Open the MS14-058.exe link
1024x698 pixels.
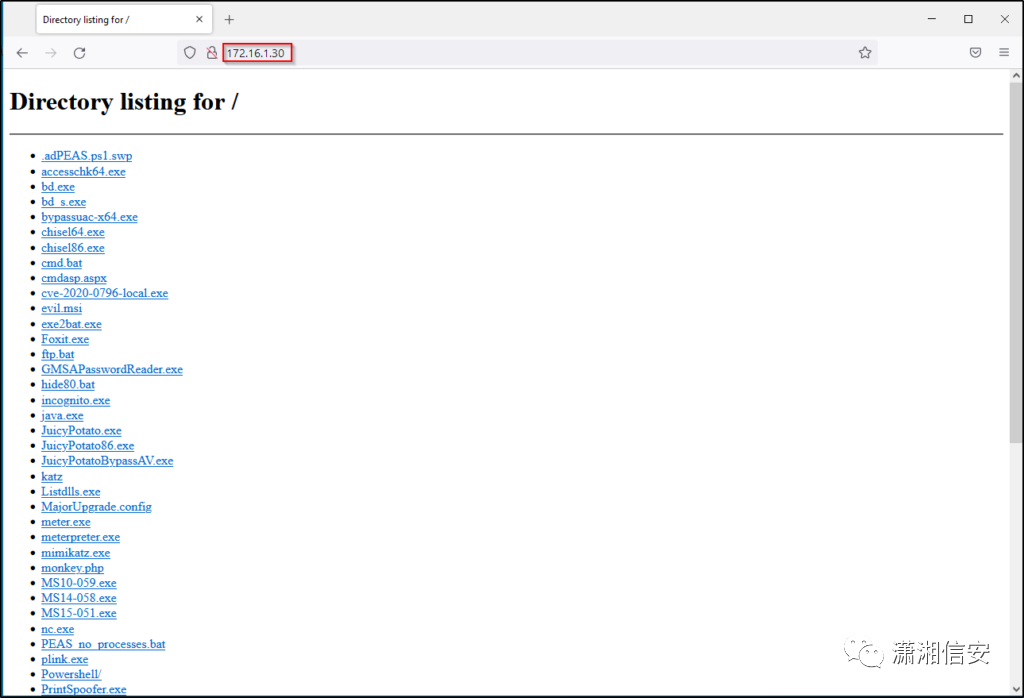[78, 598]
